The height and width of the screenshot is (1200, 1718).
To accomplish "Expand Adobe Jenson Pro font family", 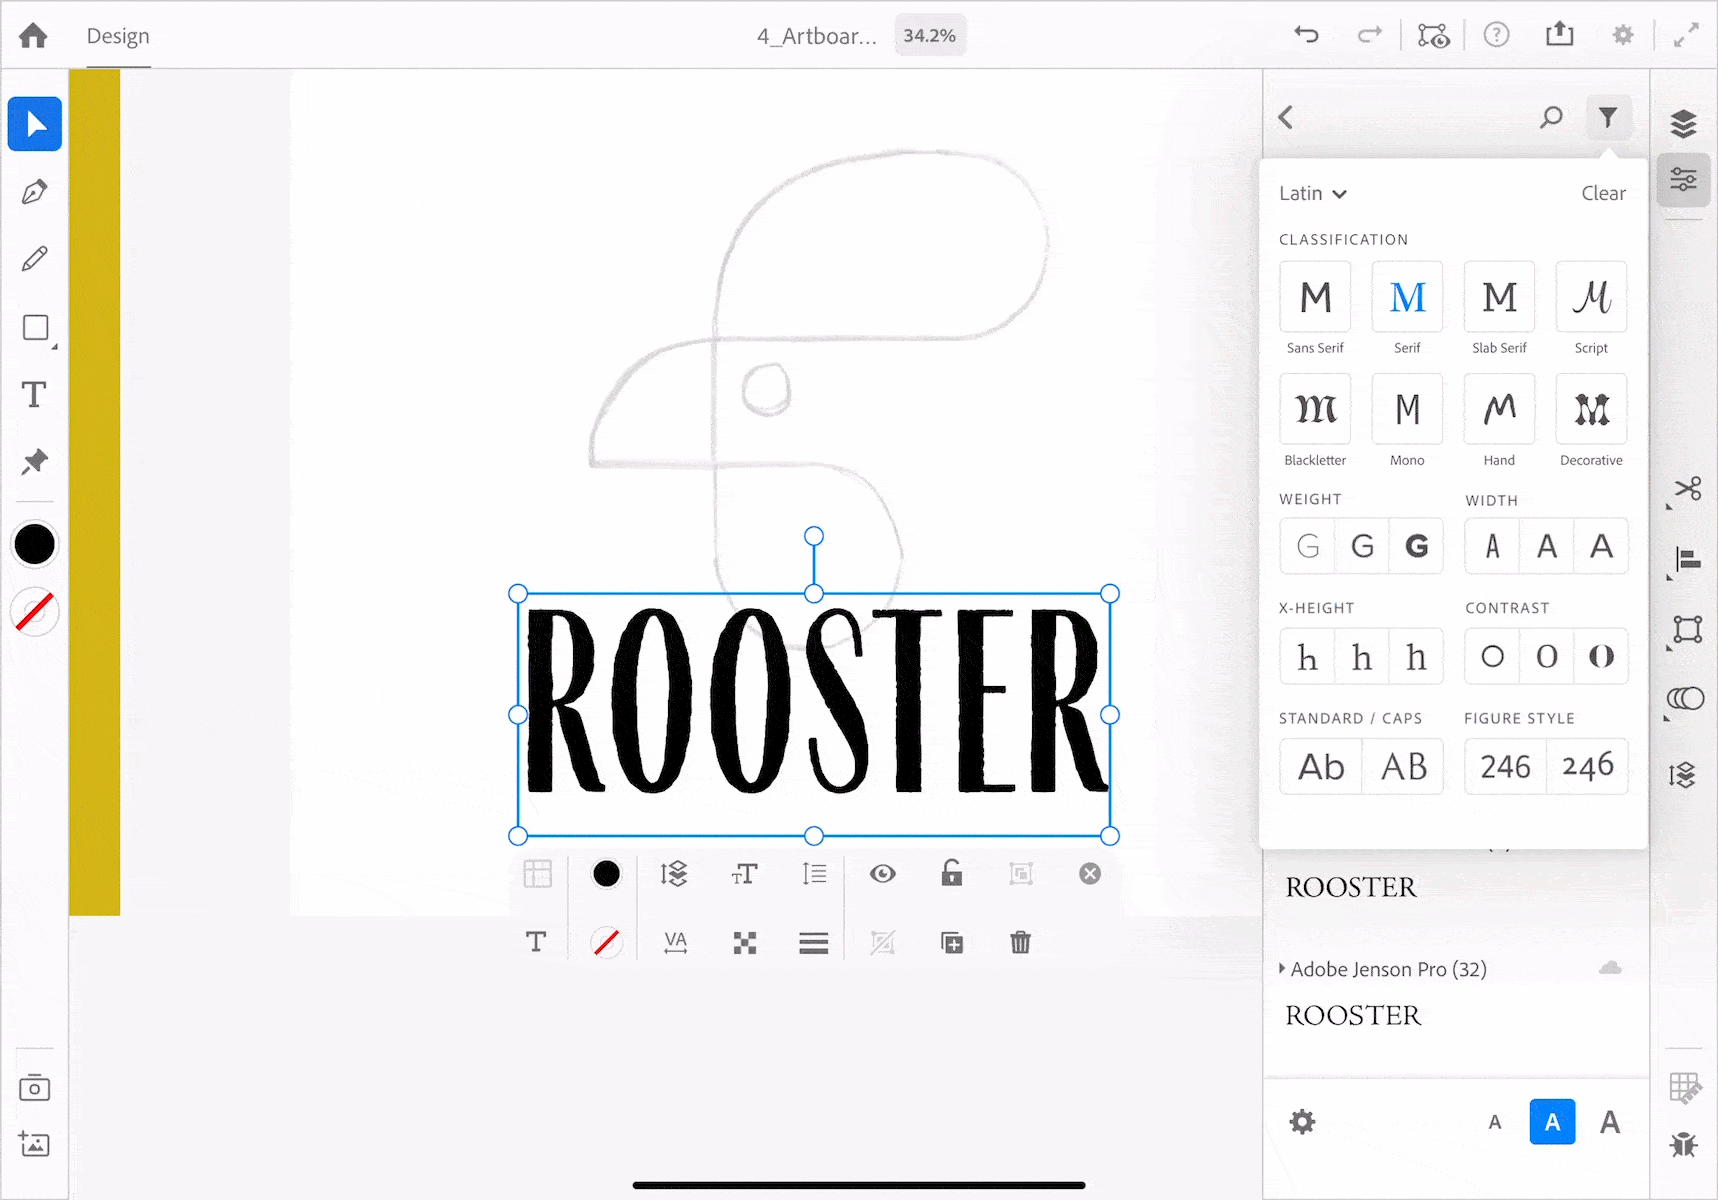I will 1383,968.
